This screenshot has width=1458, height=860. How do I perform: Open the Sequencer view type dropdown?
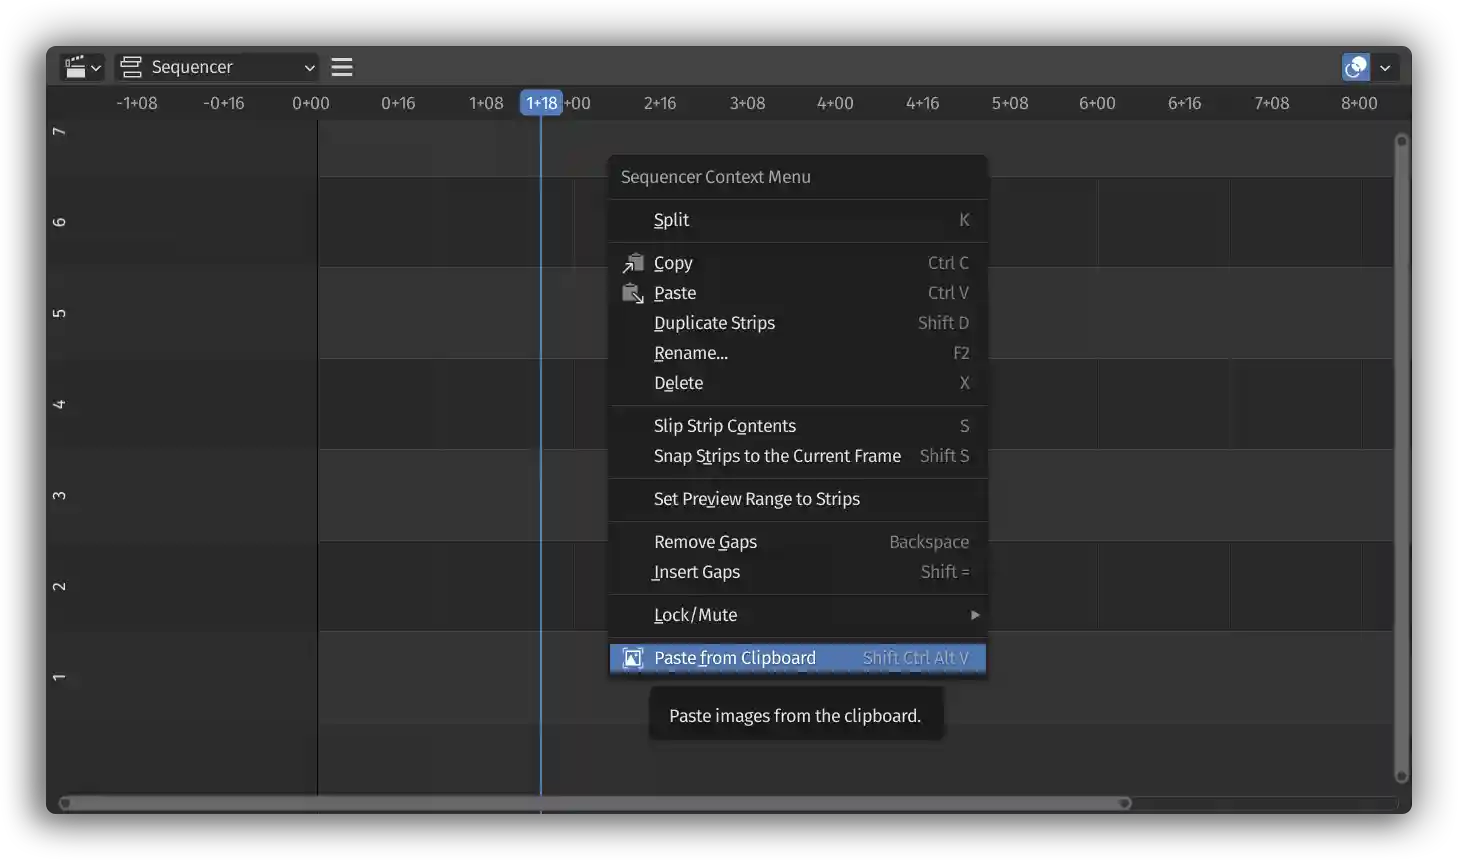(215, 67)
